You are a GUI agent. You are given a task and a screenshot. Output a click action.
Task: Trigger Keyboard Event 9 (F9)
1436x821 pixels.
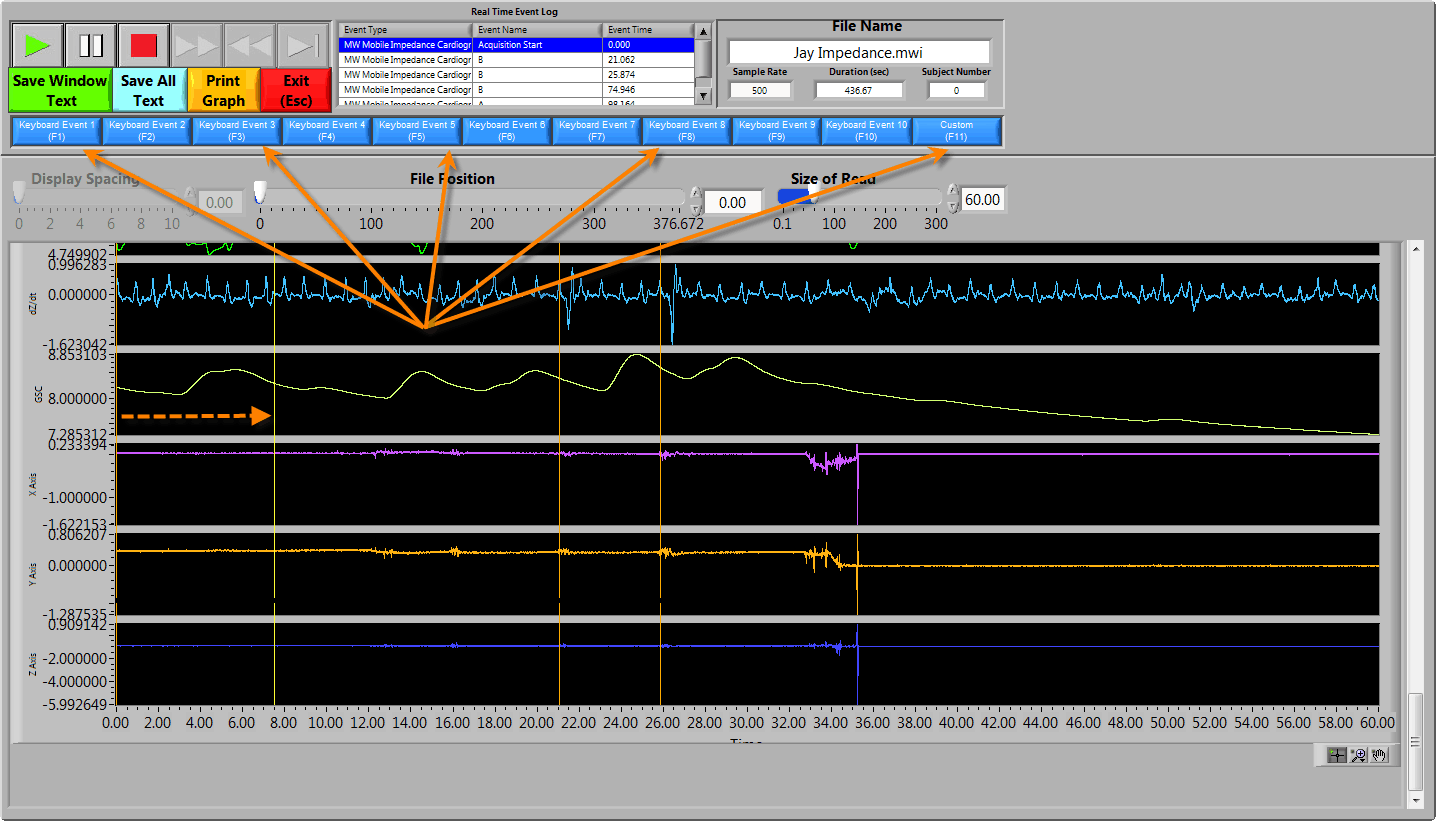[x=777, y=131]
